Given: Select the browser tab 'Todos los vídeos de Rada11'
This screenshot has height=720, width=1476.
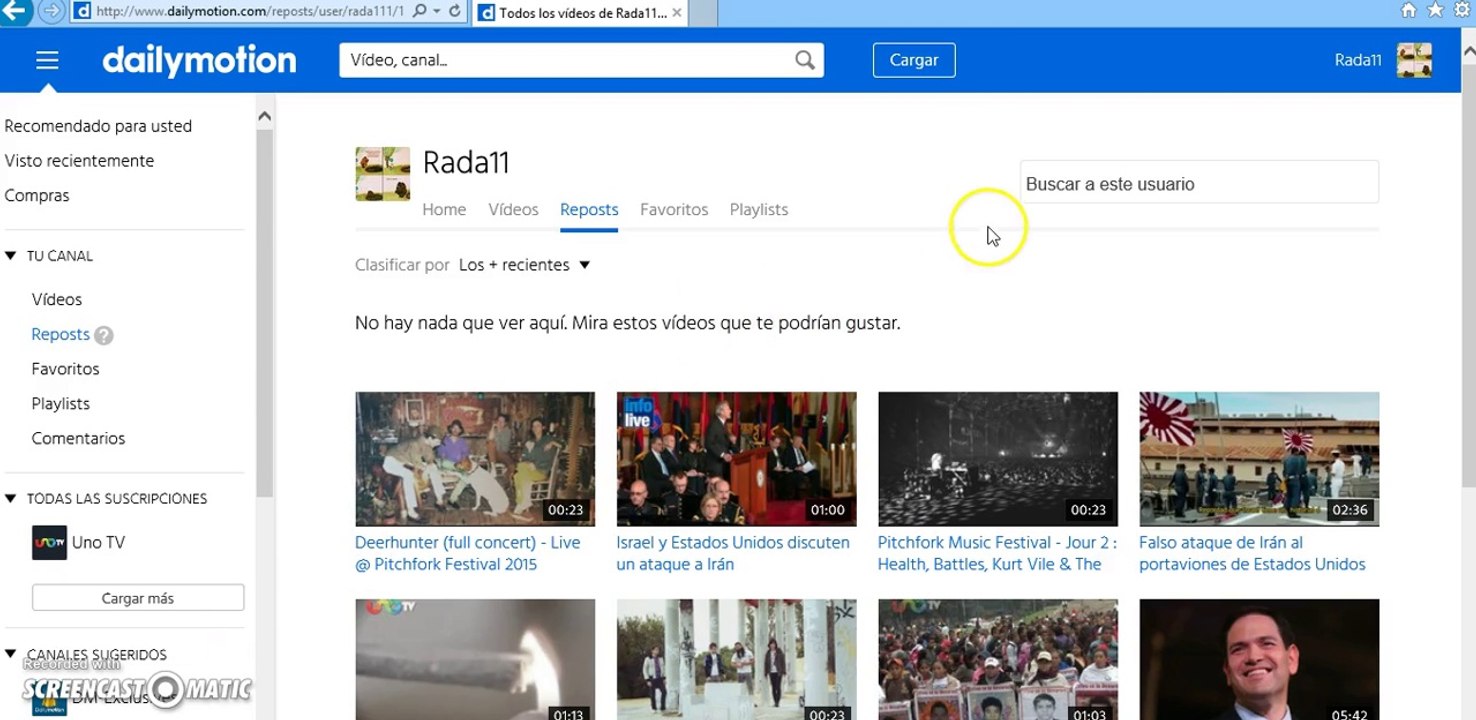Looking at the screenshot, I should point(580,13).
